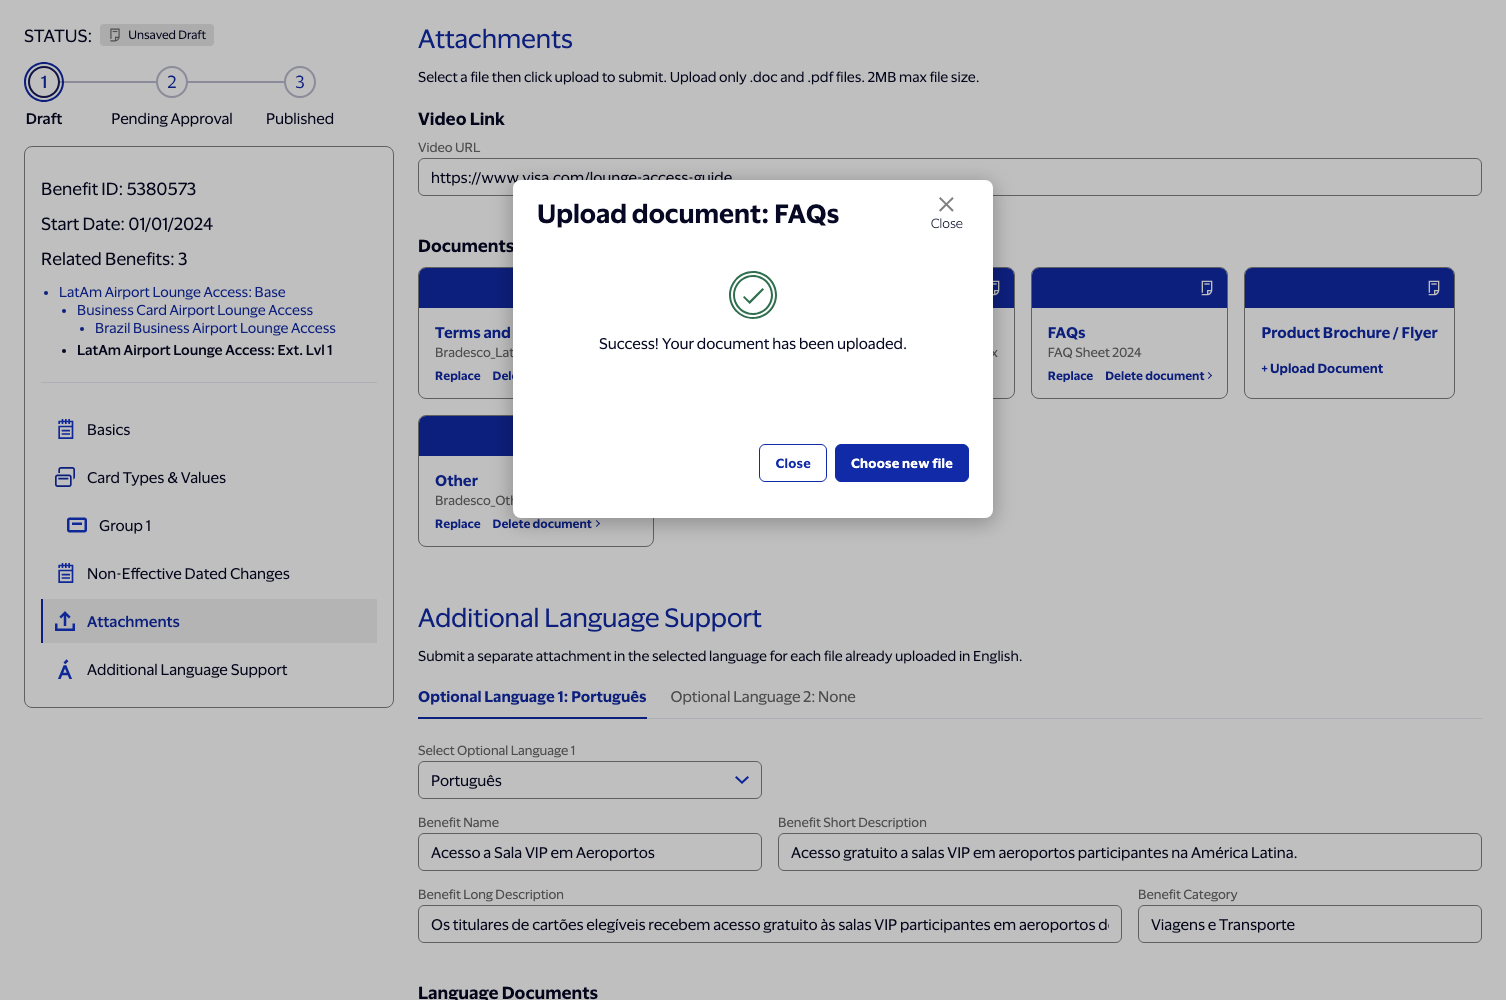
Task: Click the Unsaved Draft status icon
Action: [x=115, y=35]
